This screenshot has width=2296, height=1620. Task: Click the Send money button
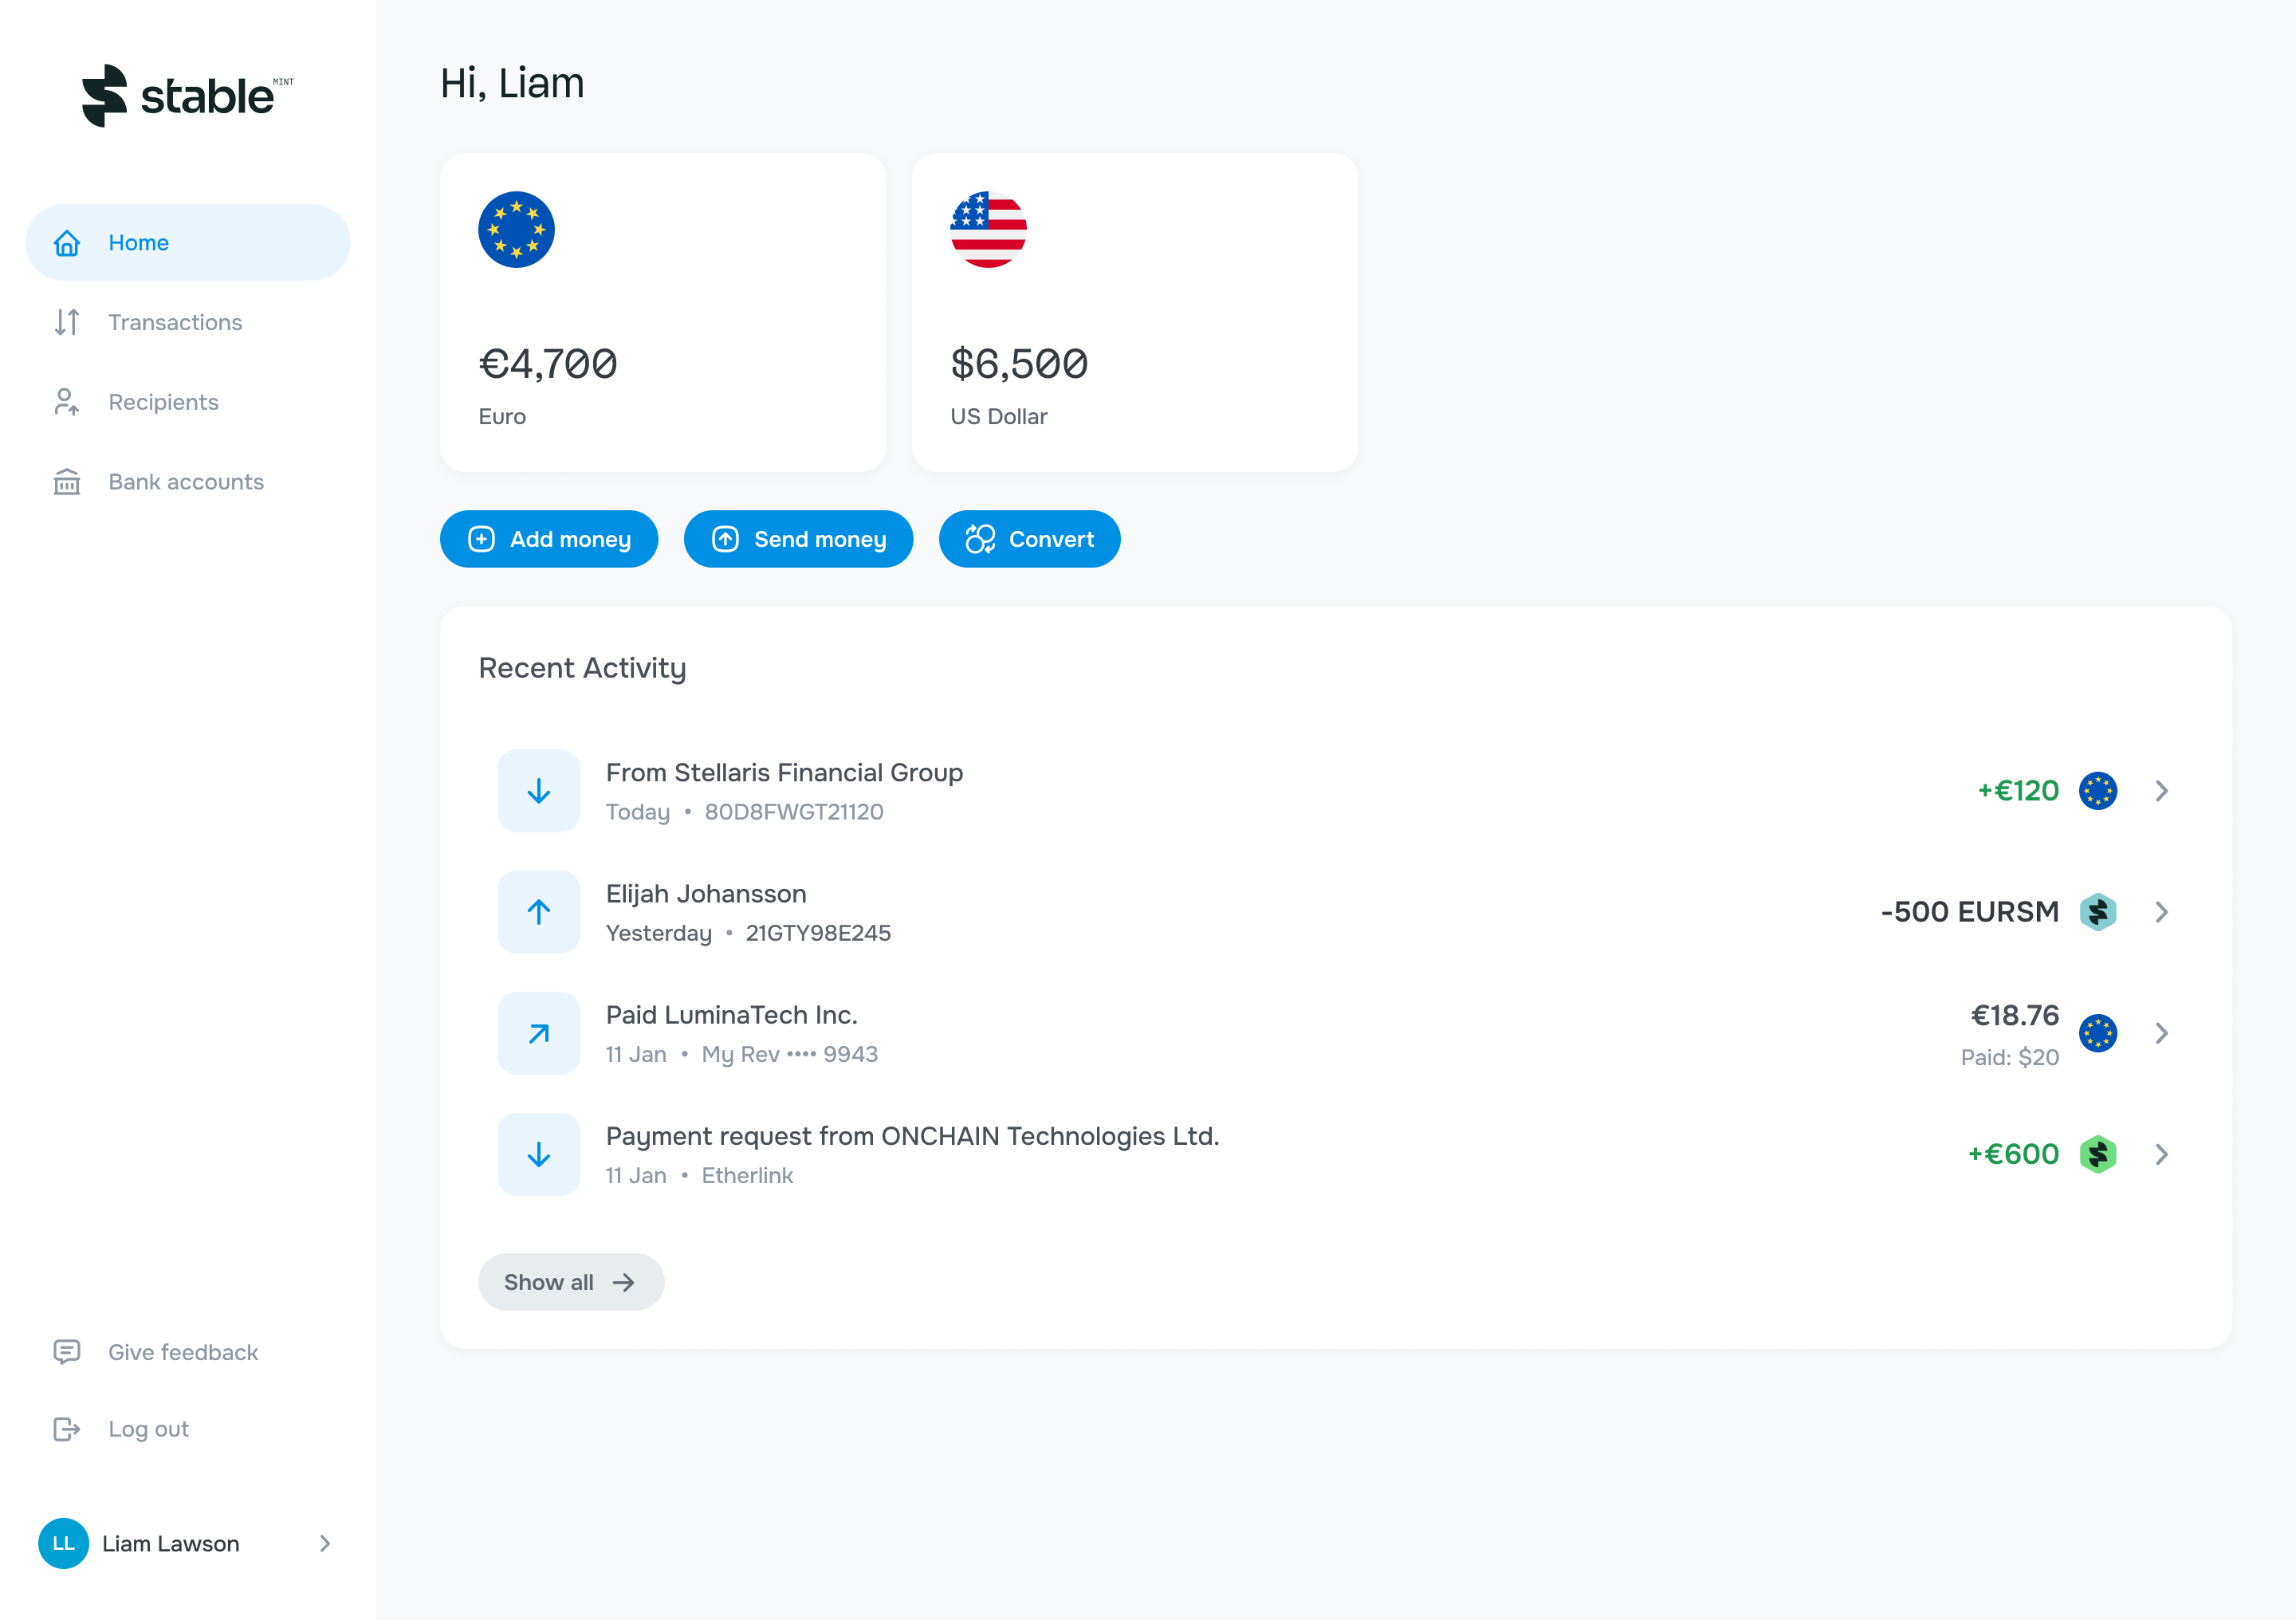click(x=798, y=539)
